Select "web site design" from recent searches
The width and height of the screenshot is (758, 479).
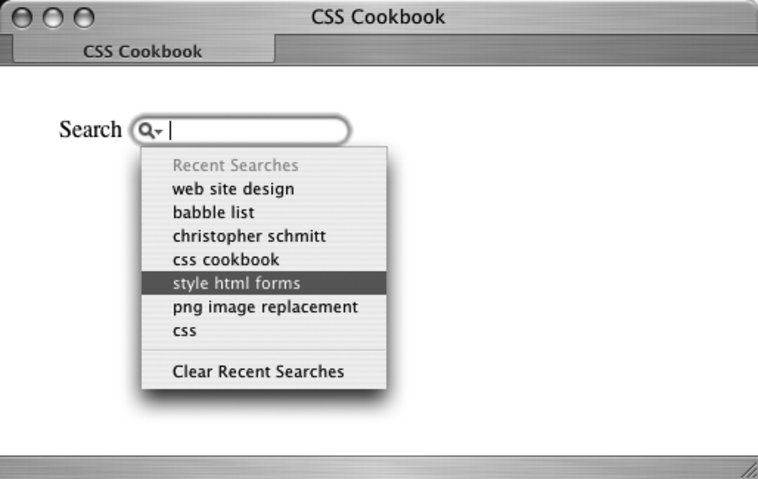coord(233,189)
